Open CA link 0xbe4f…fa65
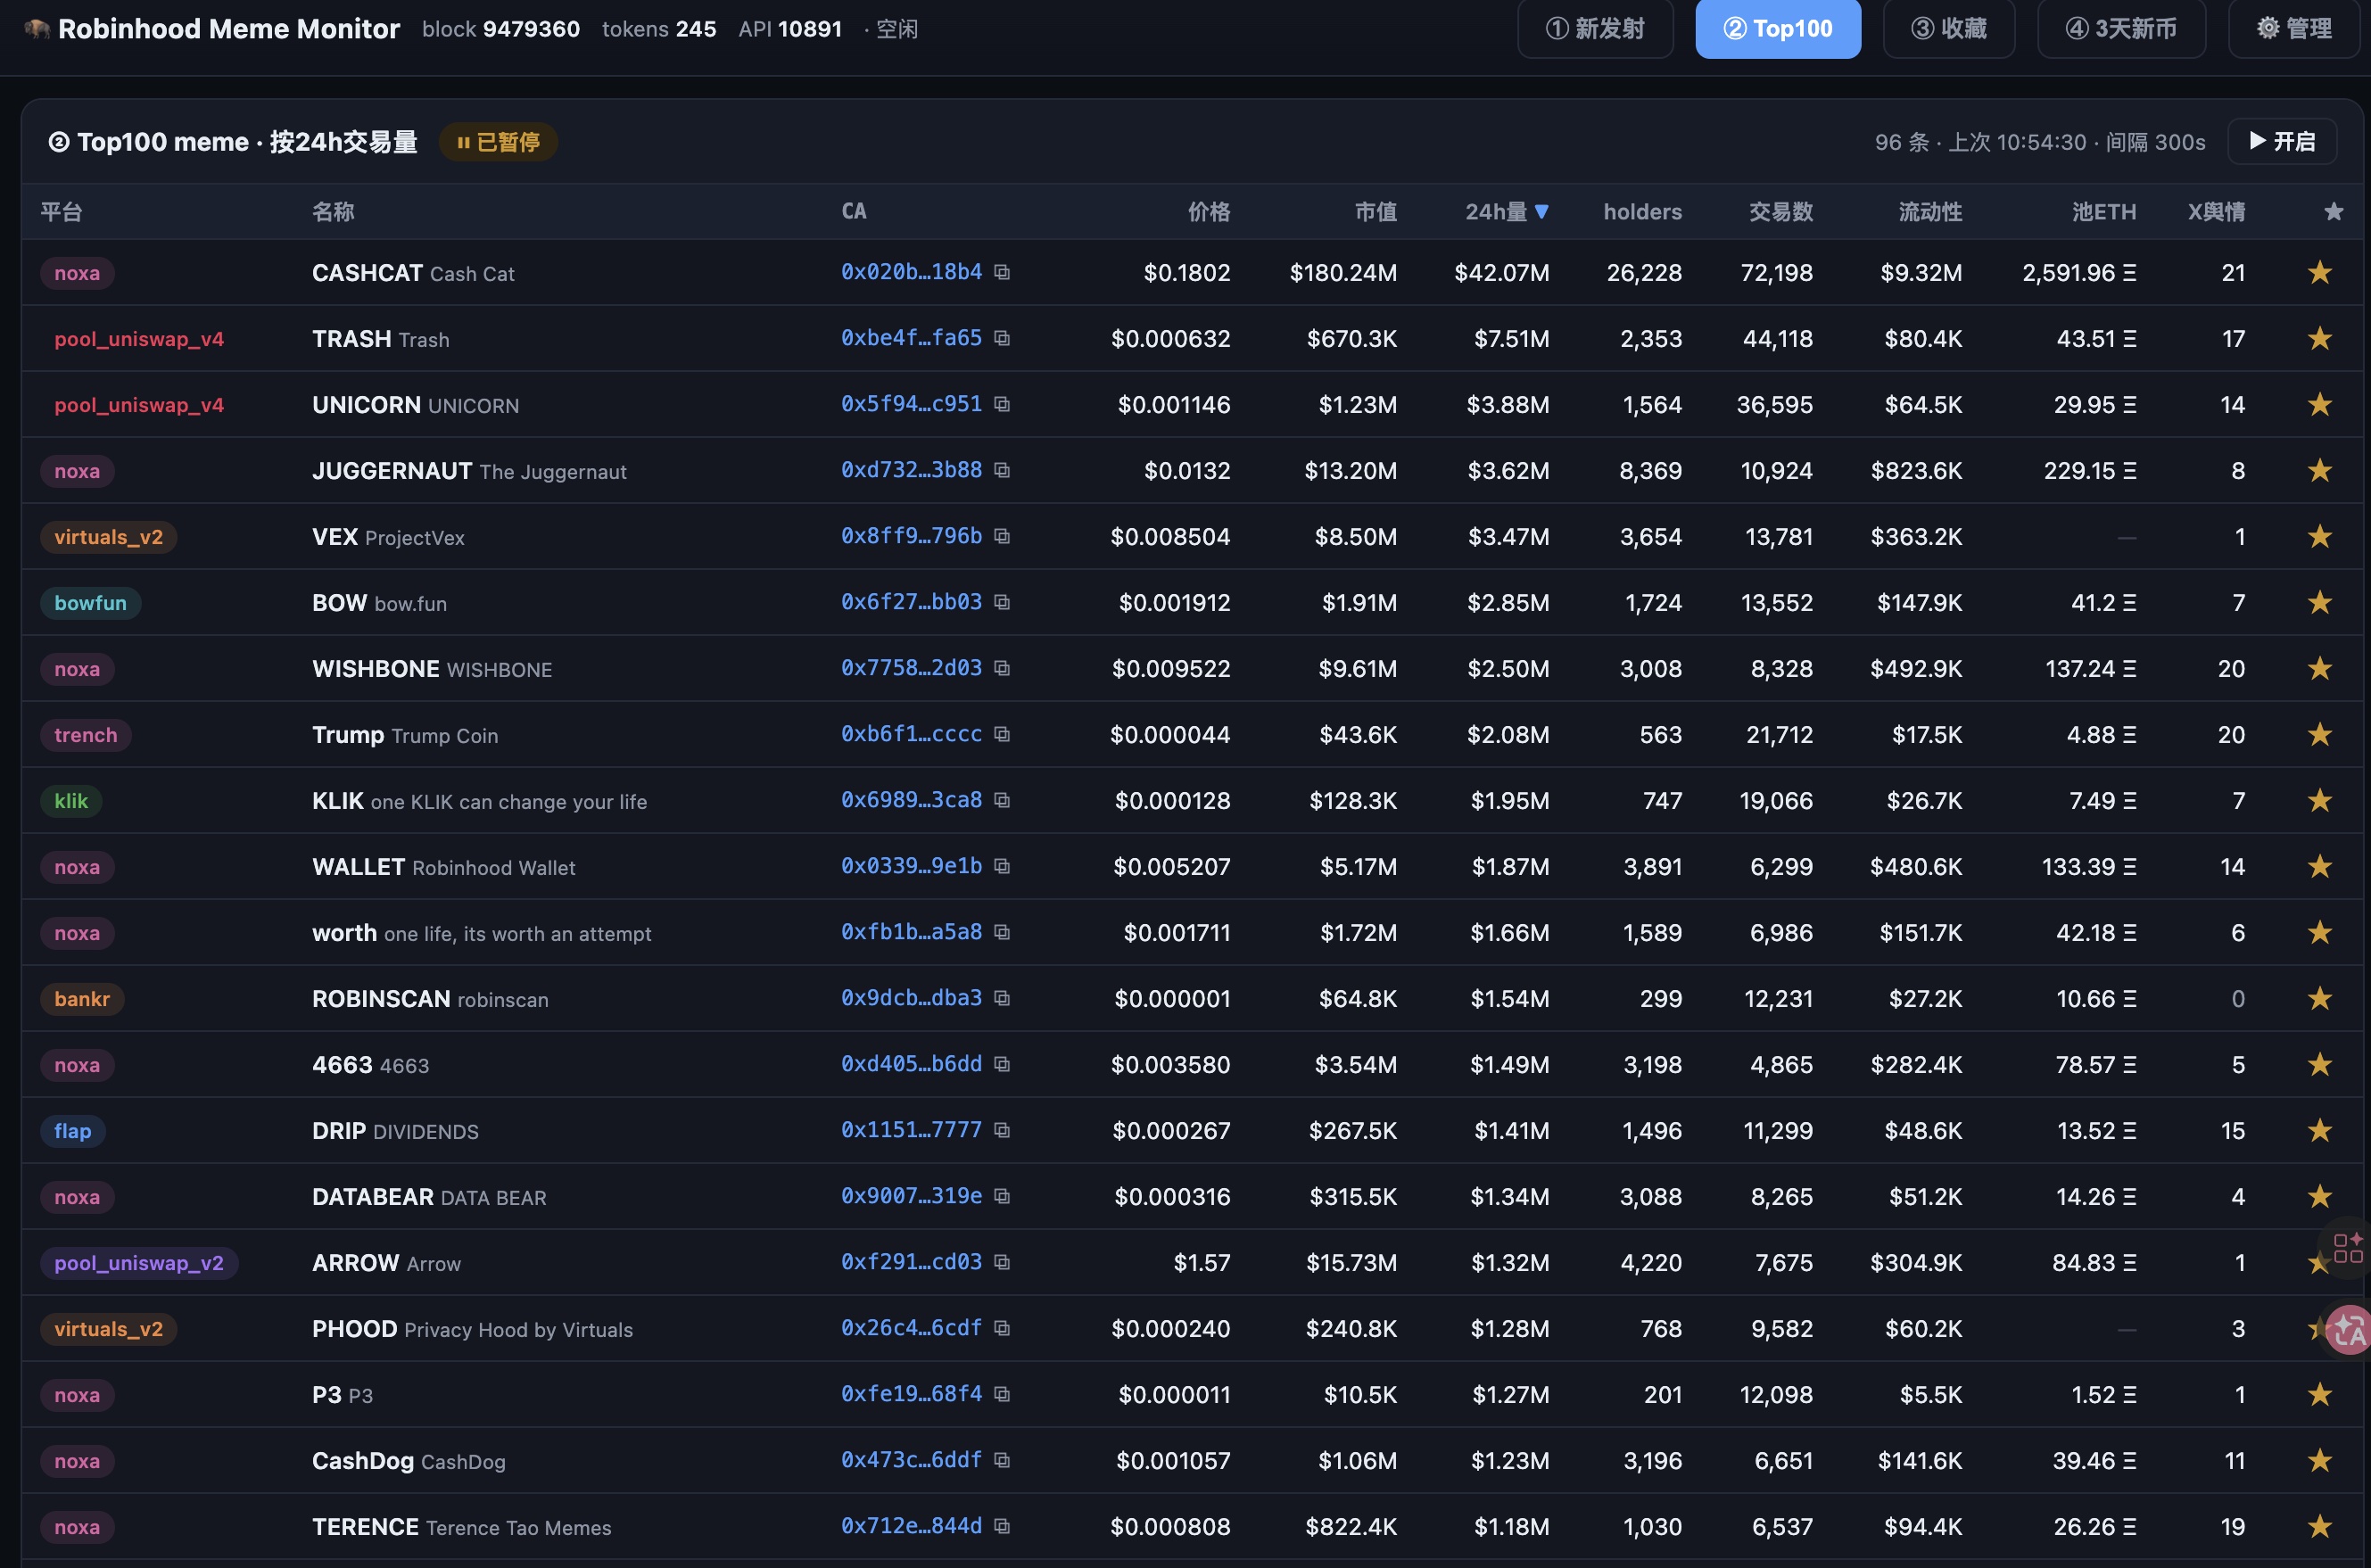This screenshot has width=2371, height=1568. coord(911,338)
